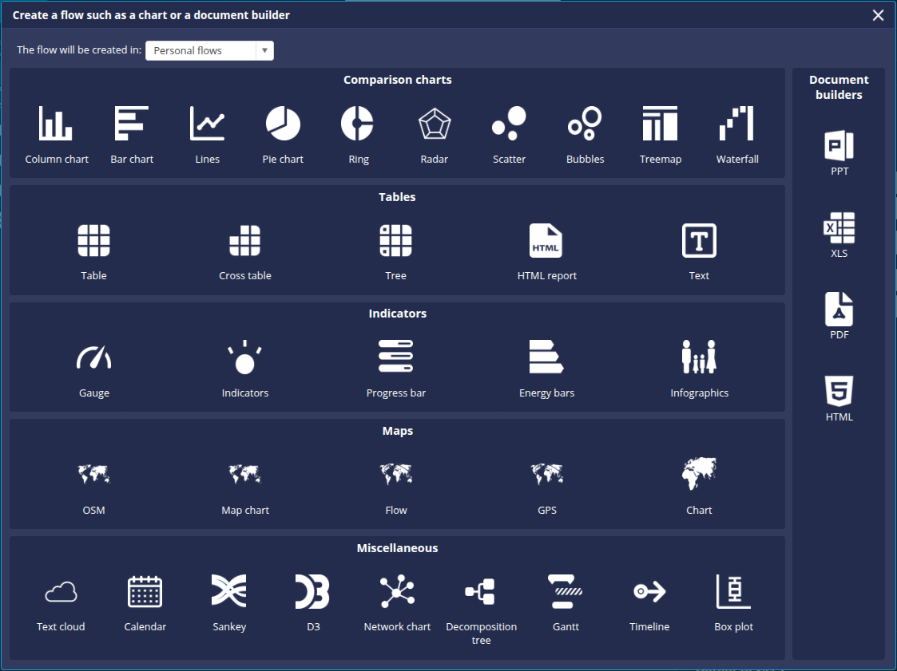Create a Waterfall chart flow
This screenshot has height=671, width=897.
click(737, 124)
